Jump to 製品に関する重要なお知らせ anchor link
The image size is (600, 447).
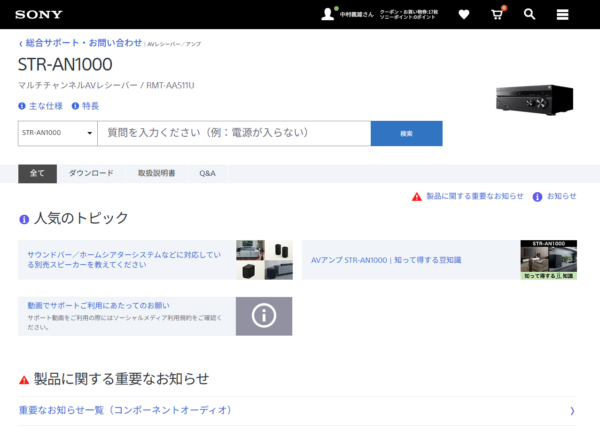pos(474,196)
